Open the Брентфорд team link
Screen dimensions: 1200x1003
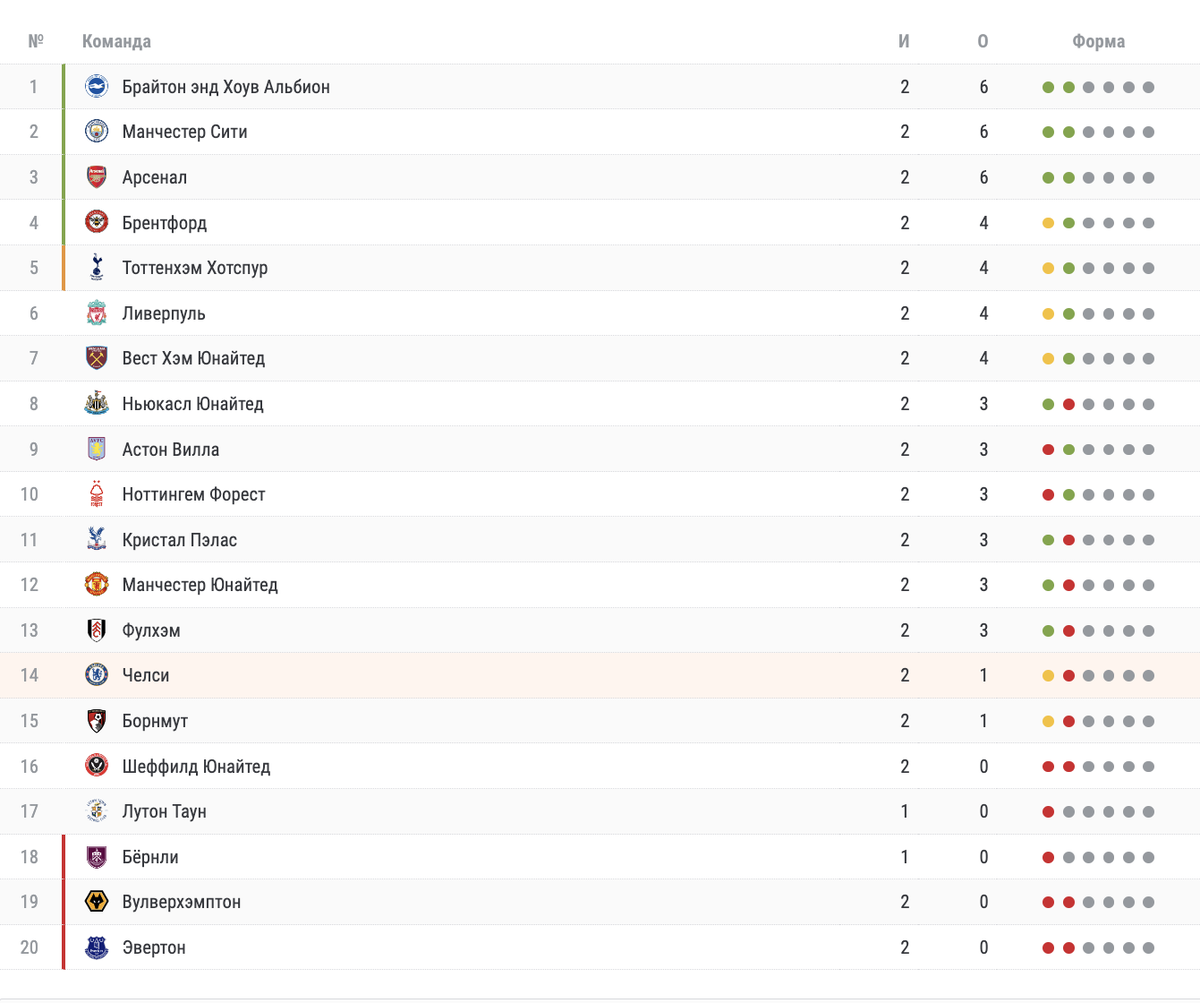[164, 222]
